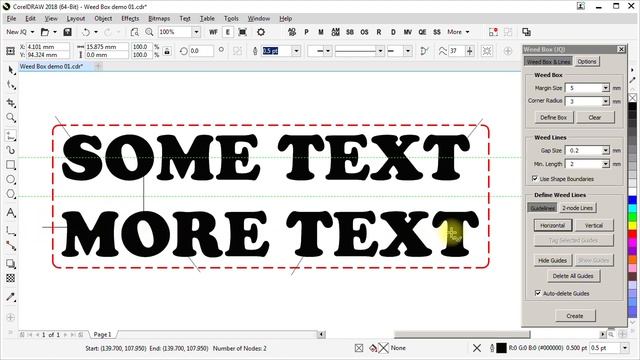
Task: Select the Drop Shadow tool
Action: pyautogui.click(x=11, y=264)
